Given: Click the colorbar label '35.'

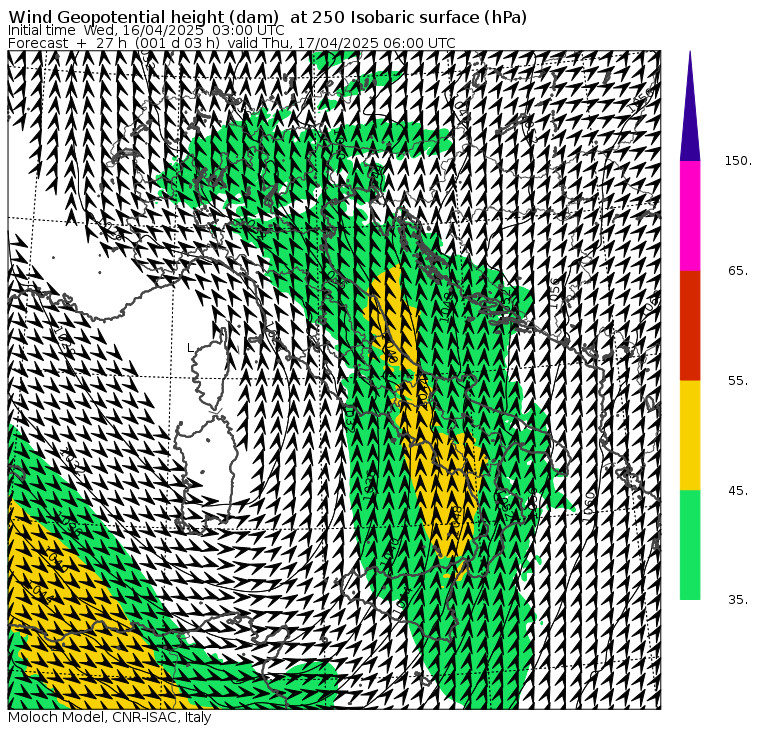Looking at the screenshot, I should pos(738,600).
